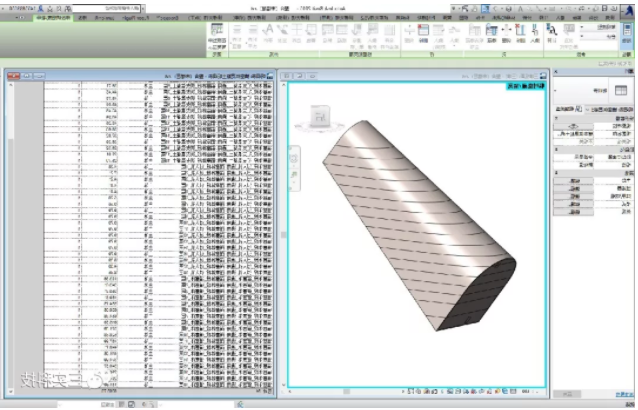The image size is (638, 410).
Task: Click the zoom tool on navigation bar
Action: [295, 176]
